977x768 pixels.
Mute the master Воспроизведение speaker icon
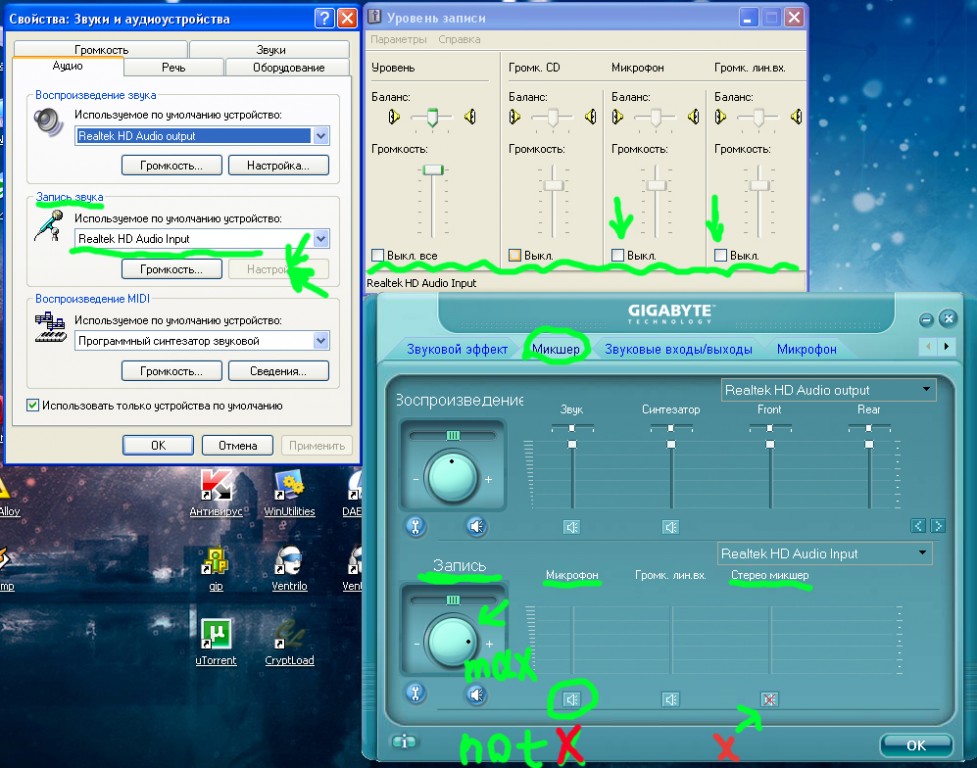point(477,526)
